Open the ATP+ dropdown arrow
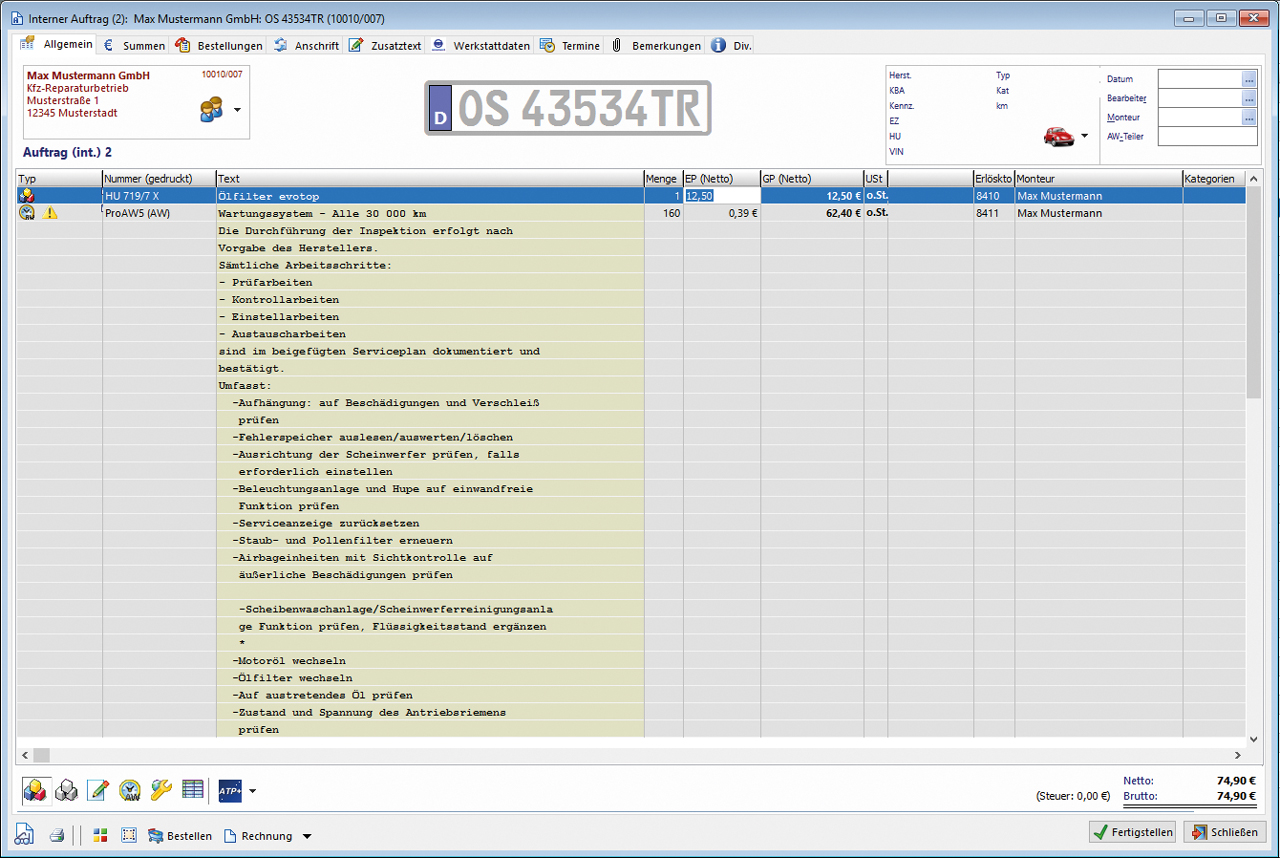The height and width of the screenshot is (858, 1280). (x=252, y=791)
